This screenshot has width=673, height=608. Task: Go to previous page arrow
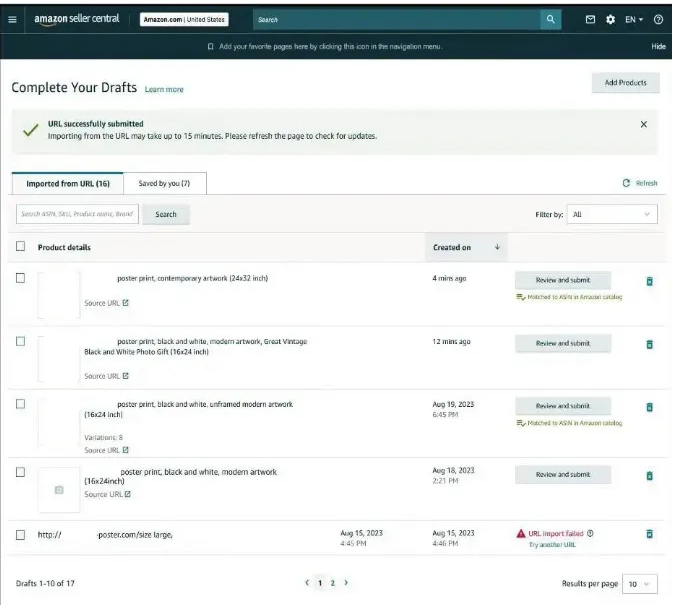point(307,582)
